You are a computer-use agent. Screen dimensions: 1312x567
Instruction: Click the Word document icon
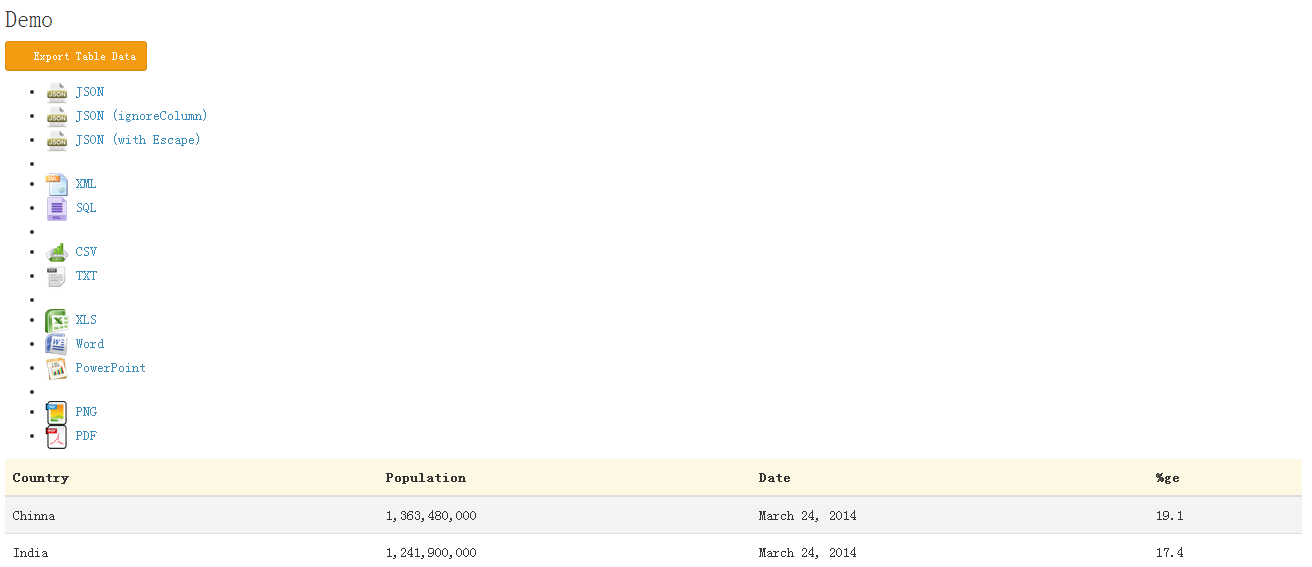[57, 344]
